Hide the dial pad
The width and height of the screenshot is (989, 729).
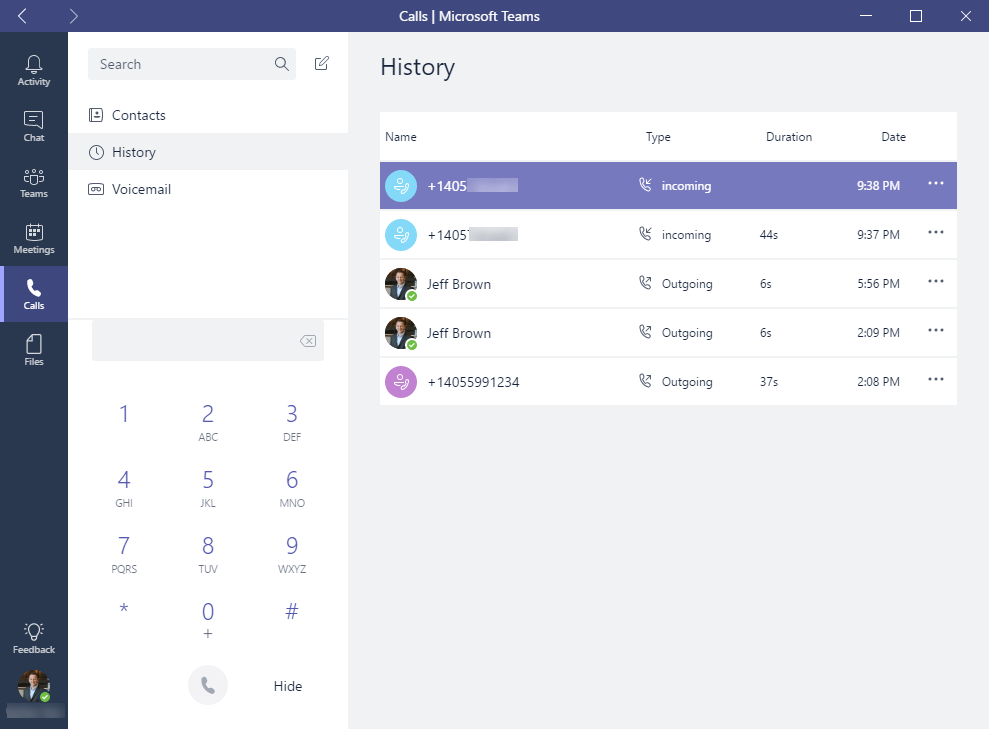288,686
